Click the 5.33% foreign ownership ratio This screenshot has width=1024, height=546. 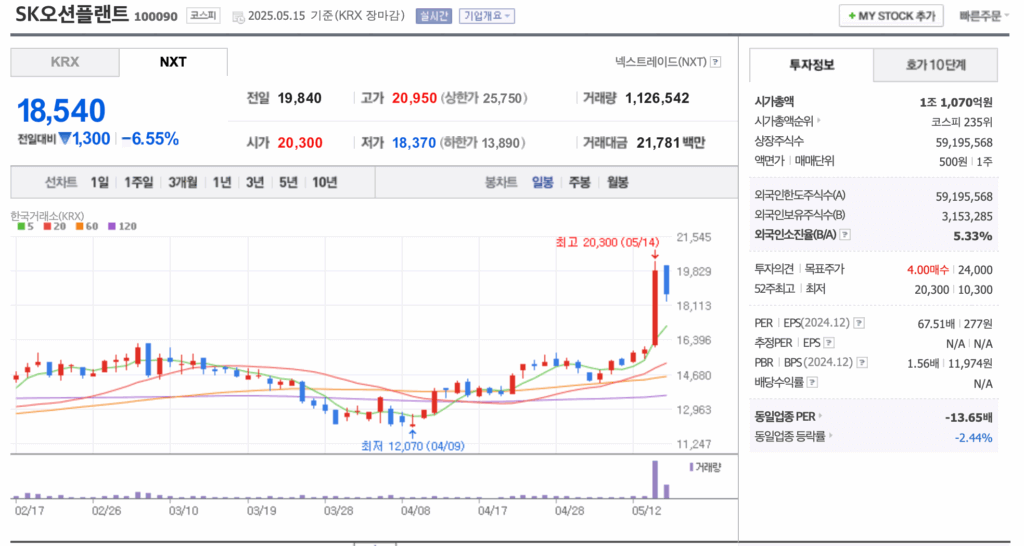pos(972,236)
